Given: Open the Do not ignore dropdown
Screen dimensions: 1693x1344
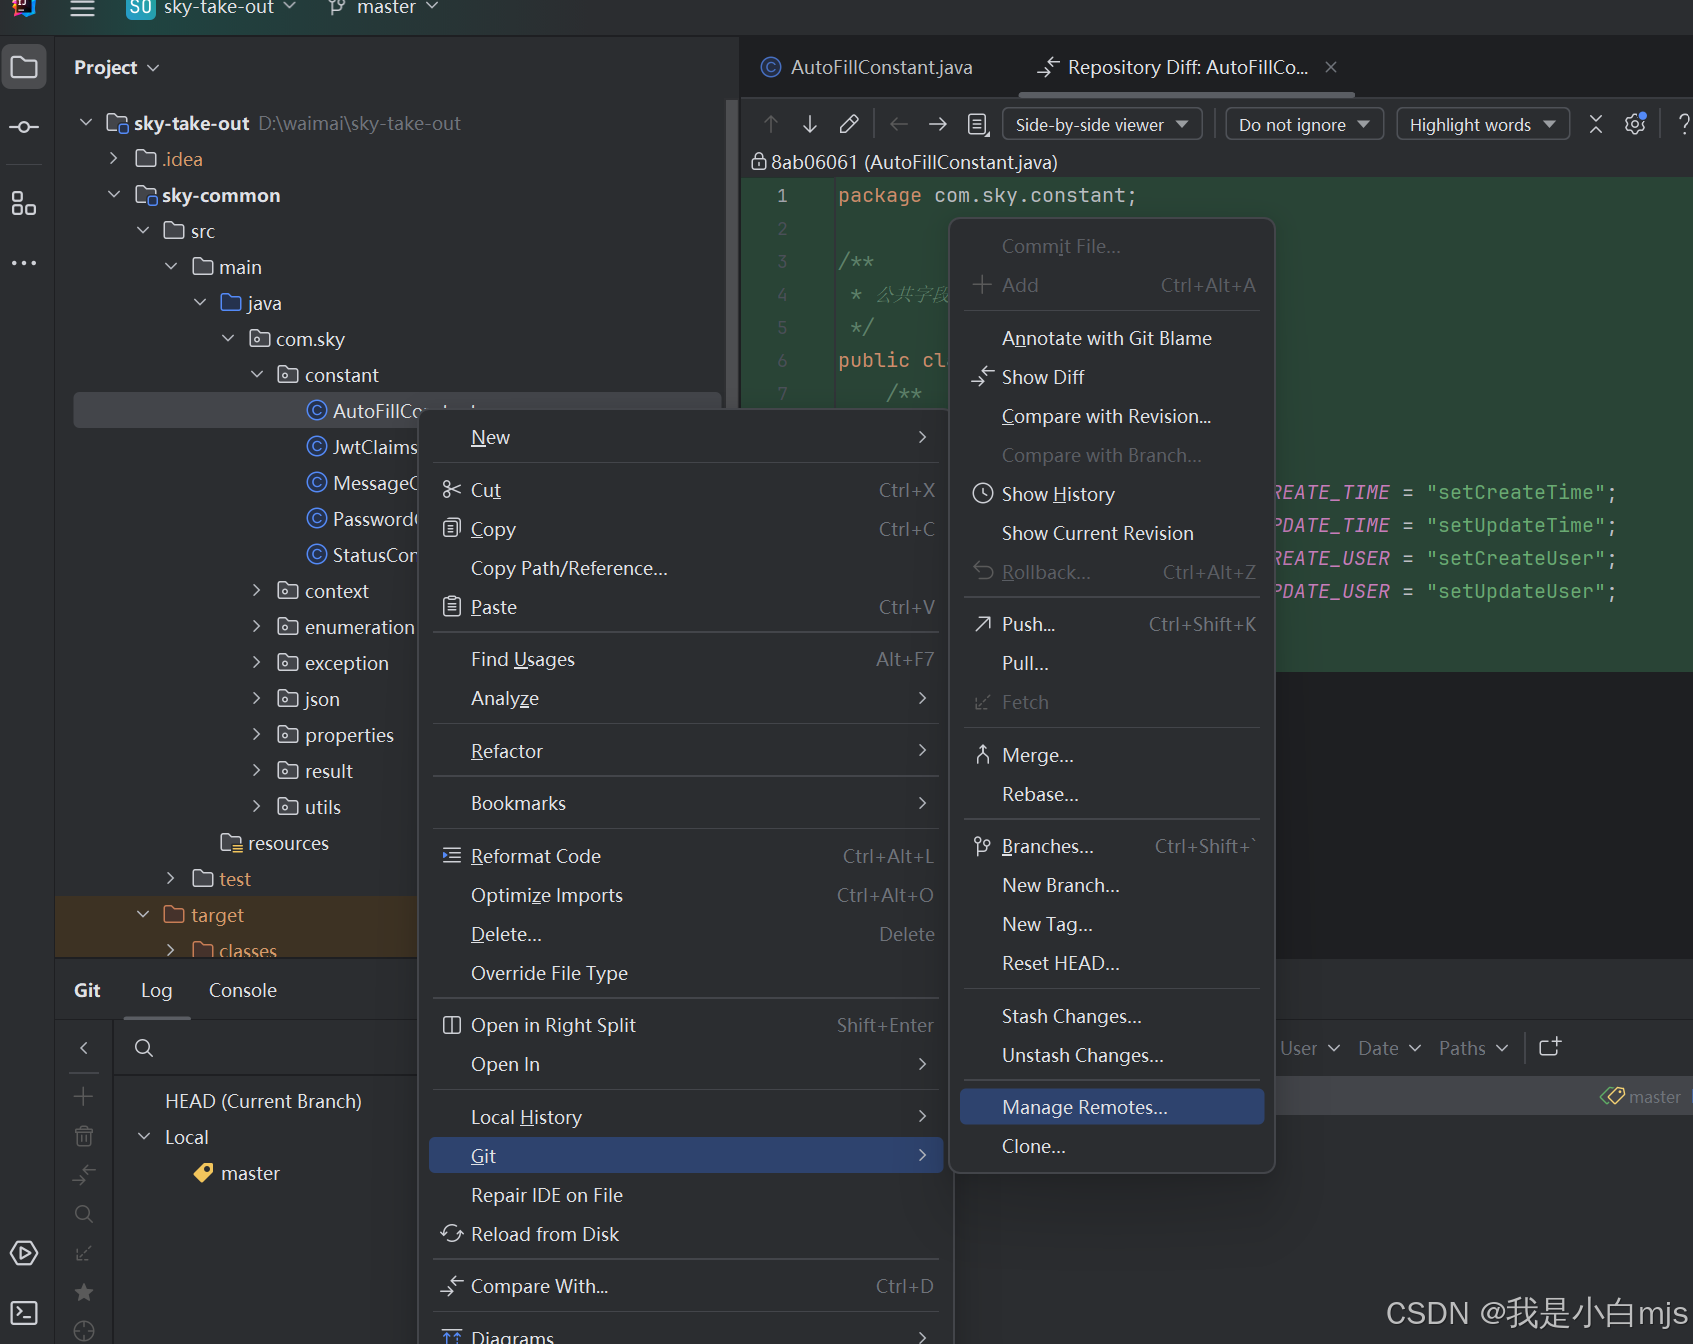Looking at the screenshot, I should coord(1304,124).
